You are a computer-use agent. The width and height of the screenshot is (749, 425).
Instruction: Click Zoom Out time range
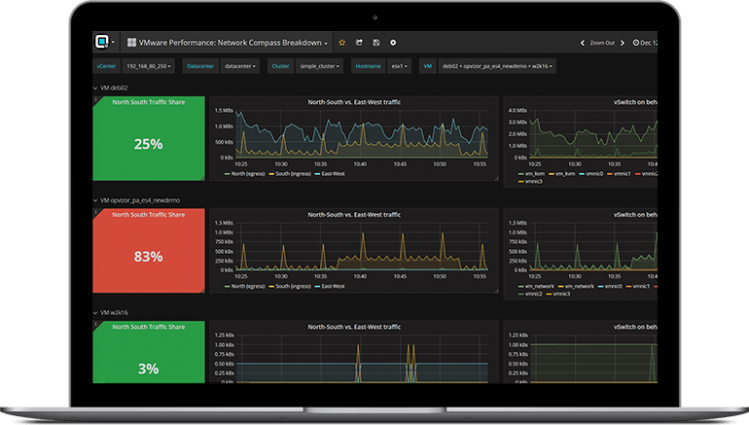coord(602,43)
